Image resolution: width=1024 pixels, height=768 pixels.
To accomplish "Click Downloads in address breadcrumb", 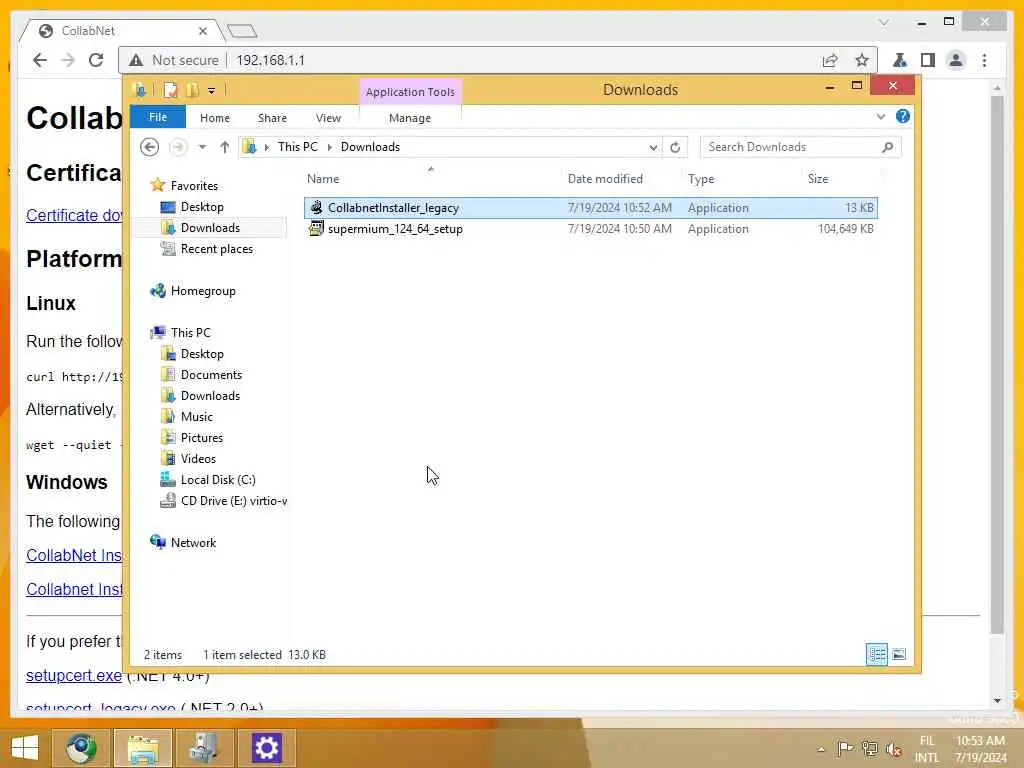I will (370, 147).
